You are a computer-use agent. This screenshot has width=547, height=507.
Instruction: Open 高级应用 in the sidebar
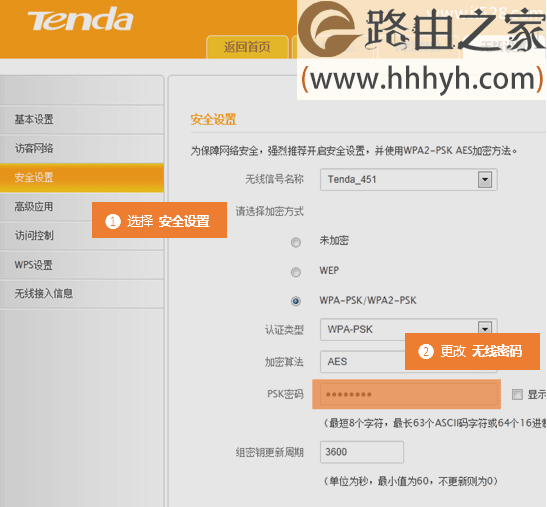click(46, 207)
